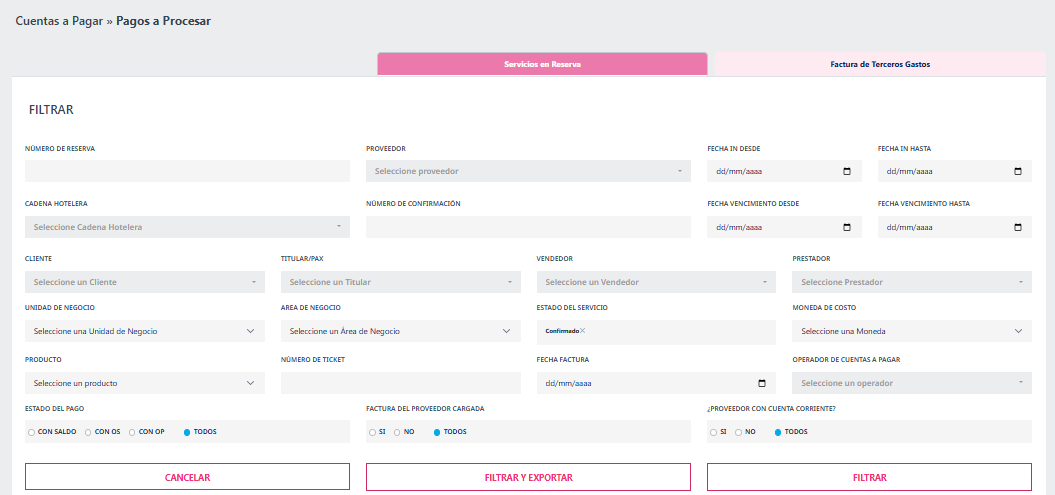Open the Seleccione un Vendedor dropdown
The height and width of the screenshot is (495, 1055).
[656, 282]
